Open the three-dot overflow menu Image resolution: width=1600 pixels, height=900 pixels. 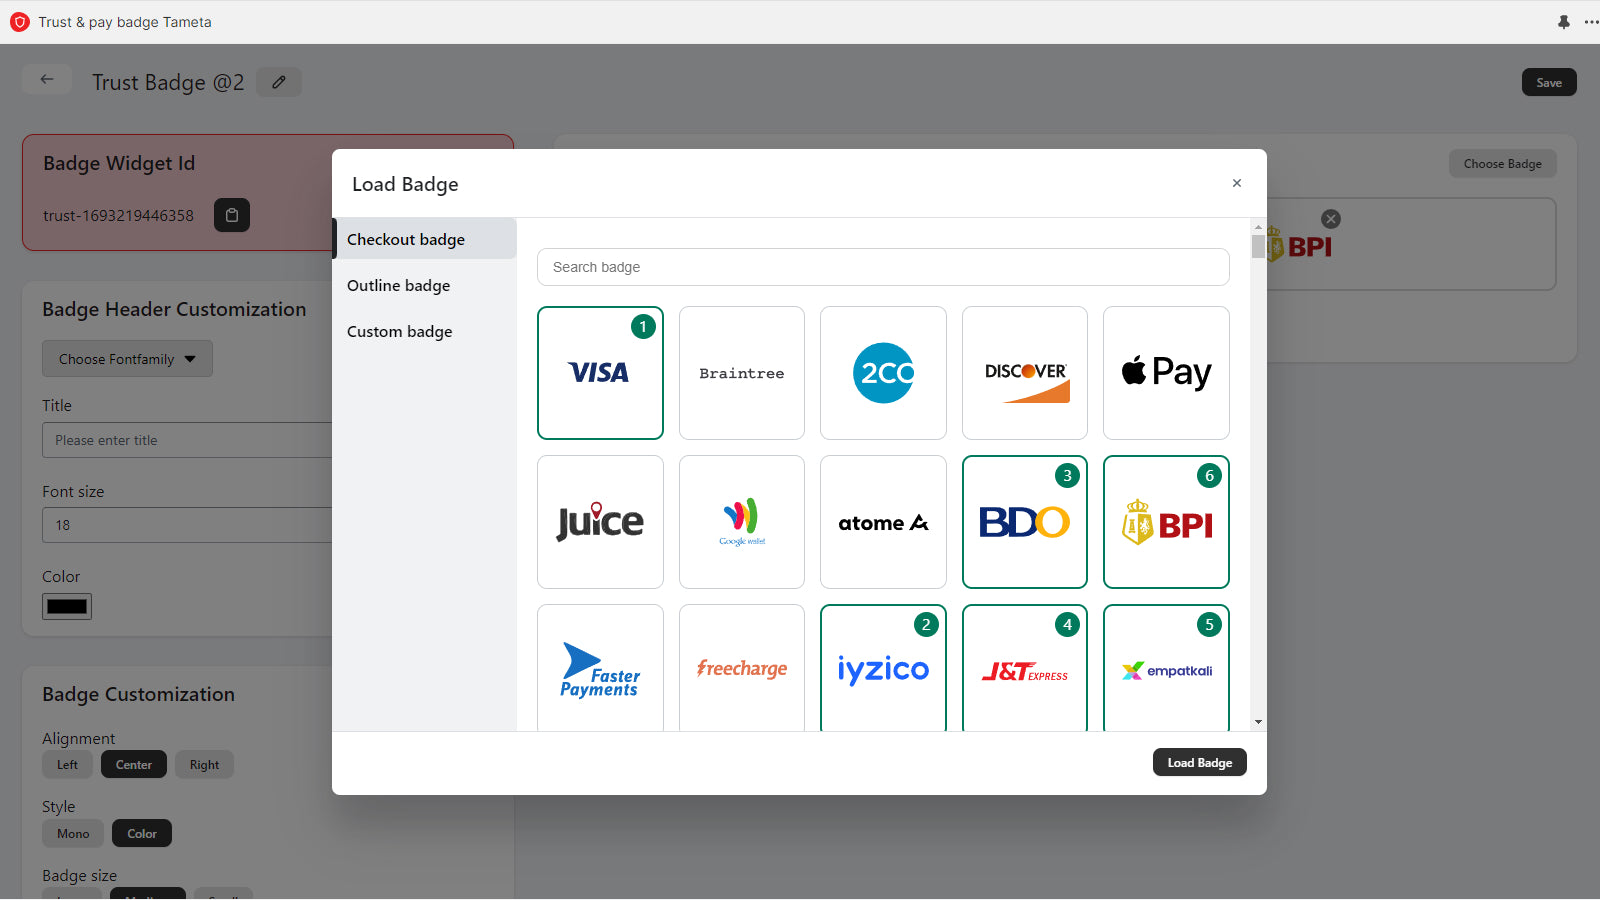[x=1589, y=22]
